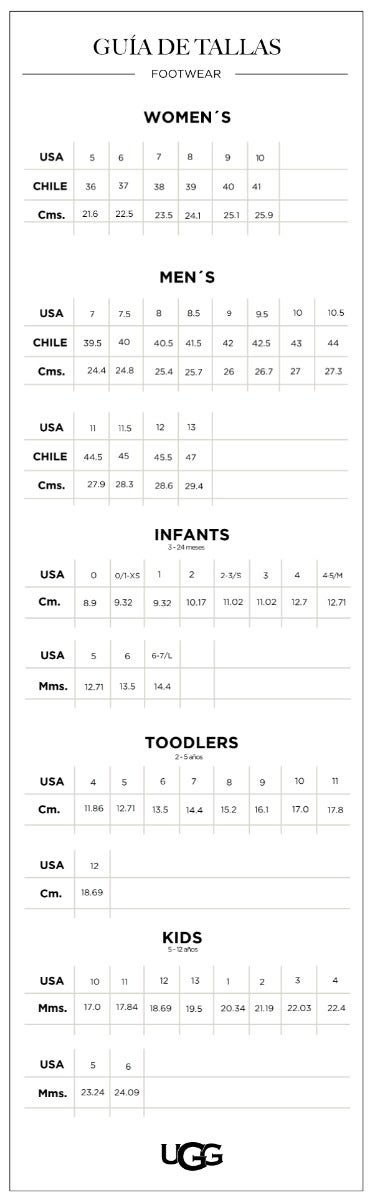
Task: Select men's Cms. value 29.4
Action: [x=194, y=485]
